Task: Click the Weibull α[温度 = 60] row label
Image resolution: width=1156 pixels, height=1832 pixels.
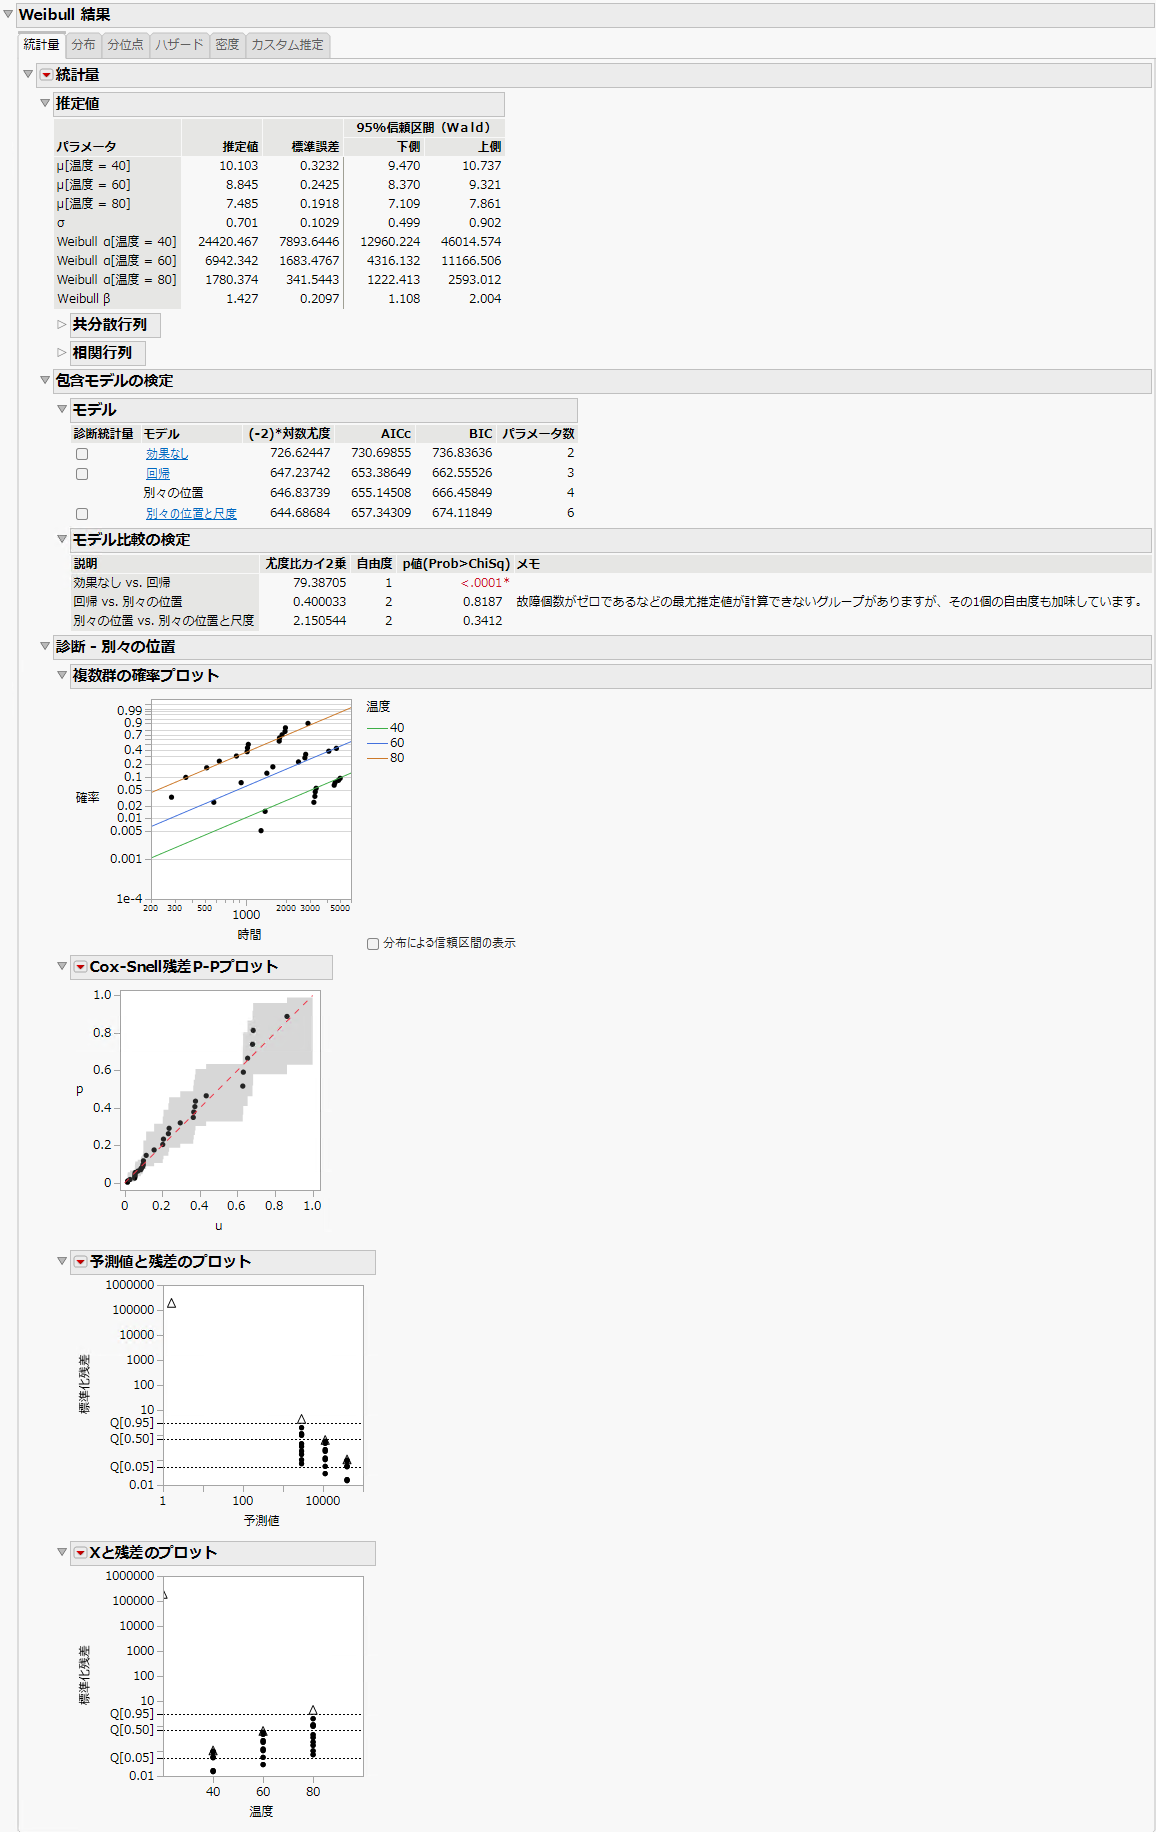Action: pos(116,261)
